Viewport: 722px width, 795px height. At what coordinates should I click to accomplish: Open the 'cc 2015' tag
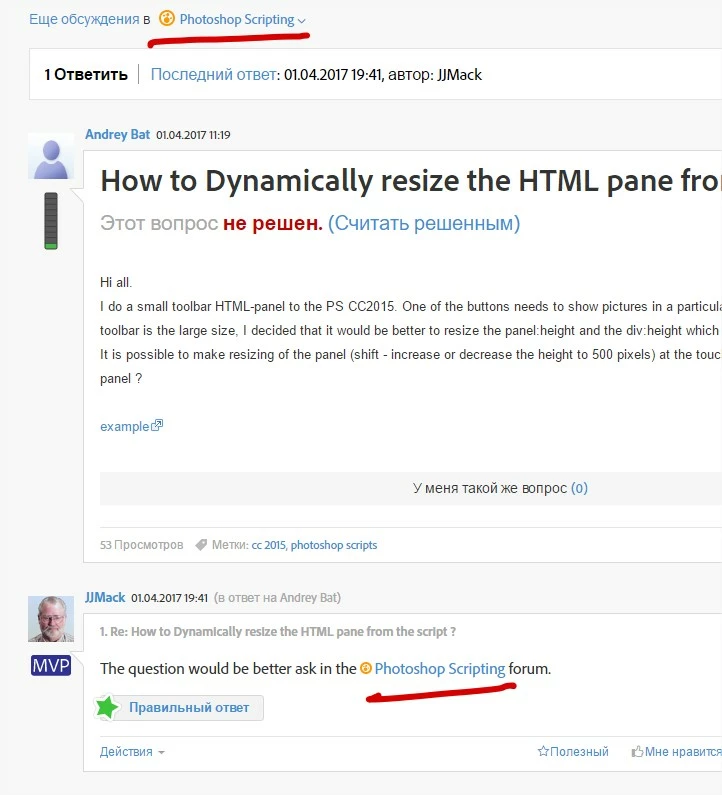pos(269,545)
